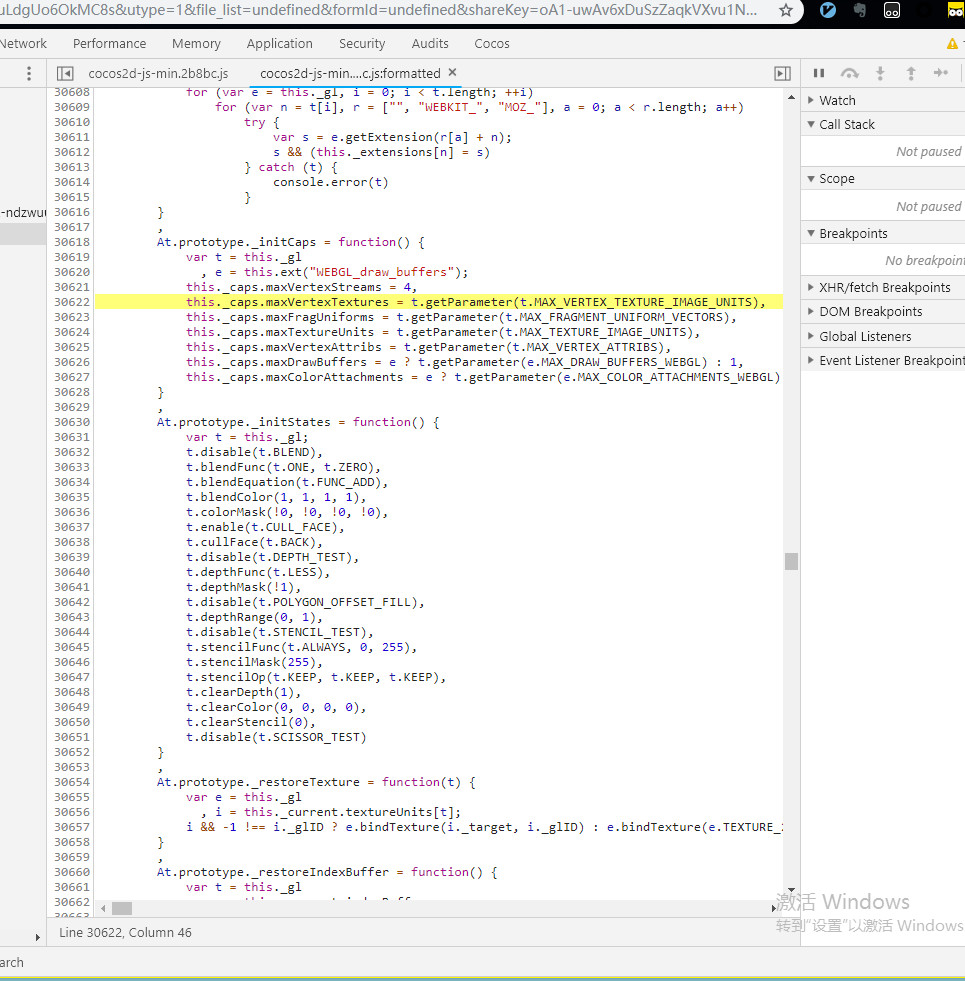Open the Cocos tab

click(491, 43)
